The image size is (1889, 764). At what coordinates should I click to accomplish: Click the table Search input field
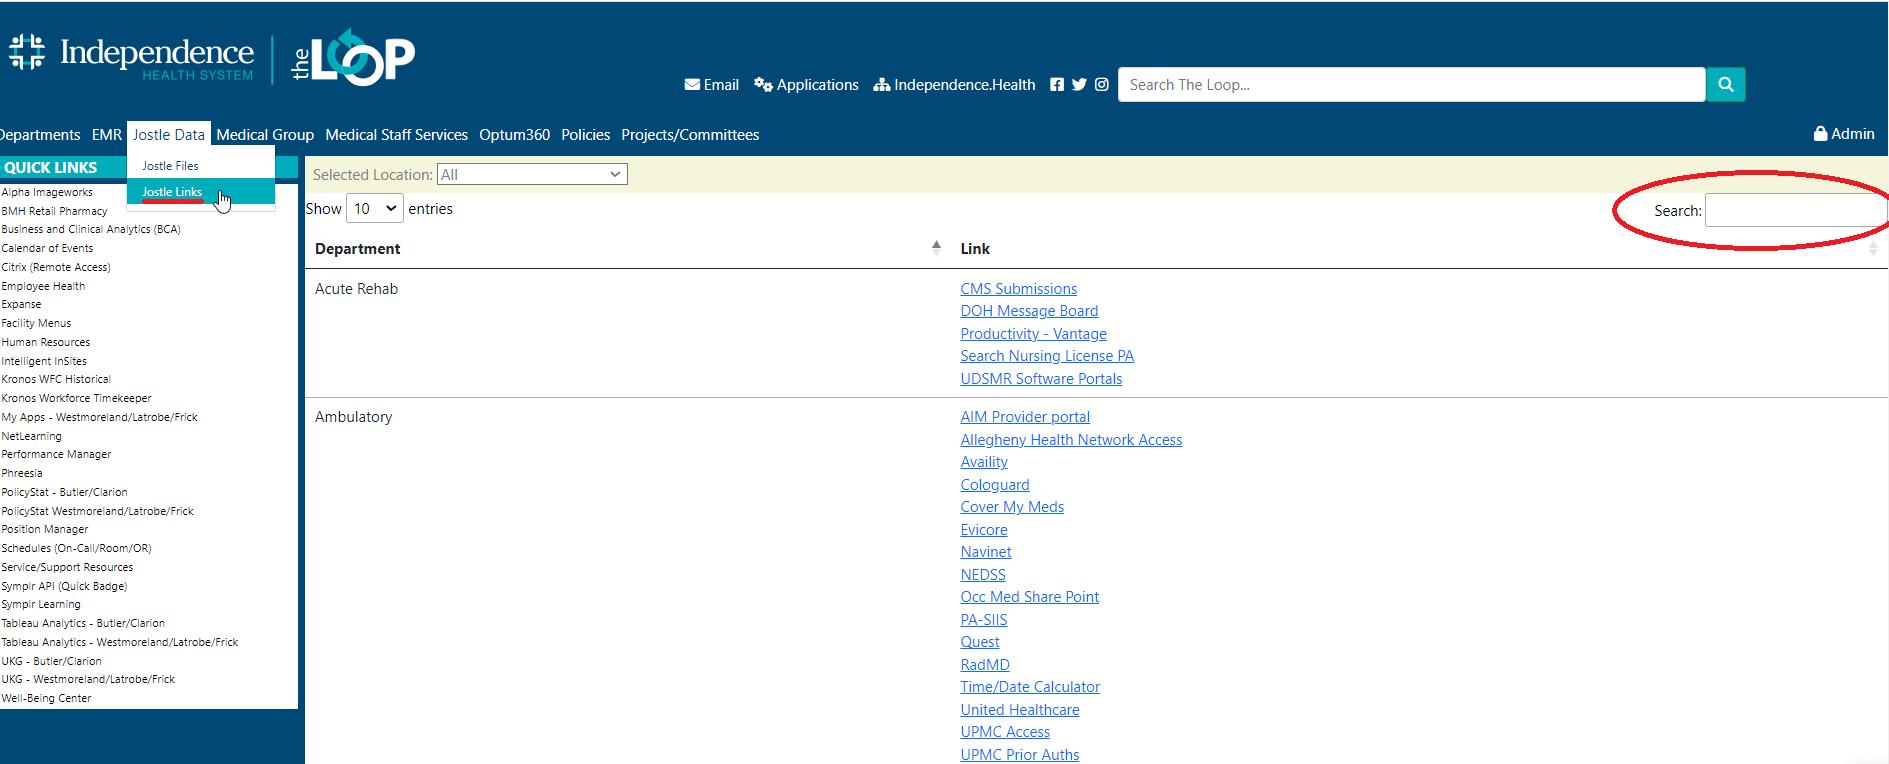pyautogui.click(x=1795, y=211)
